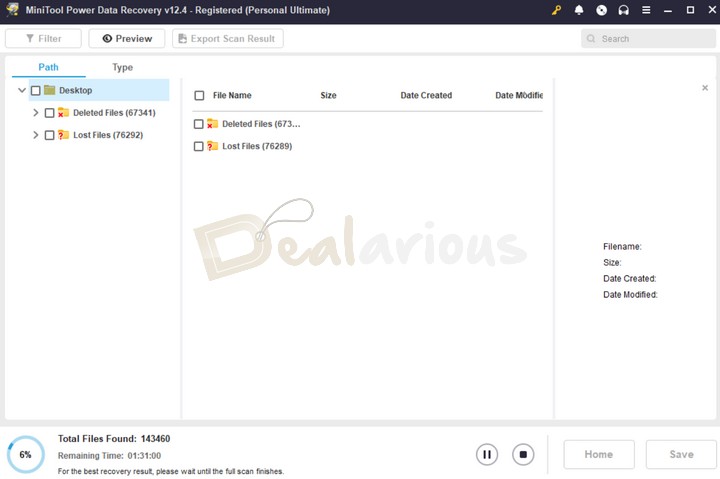
Task: Collapse the Desktop tree node
Action: coord(22,90)
